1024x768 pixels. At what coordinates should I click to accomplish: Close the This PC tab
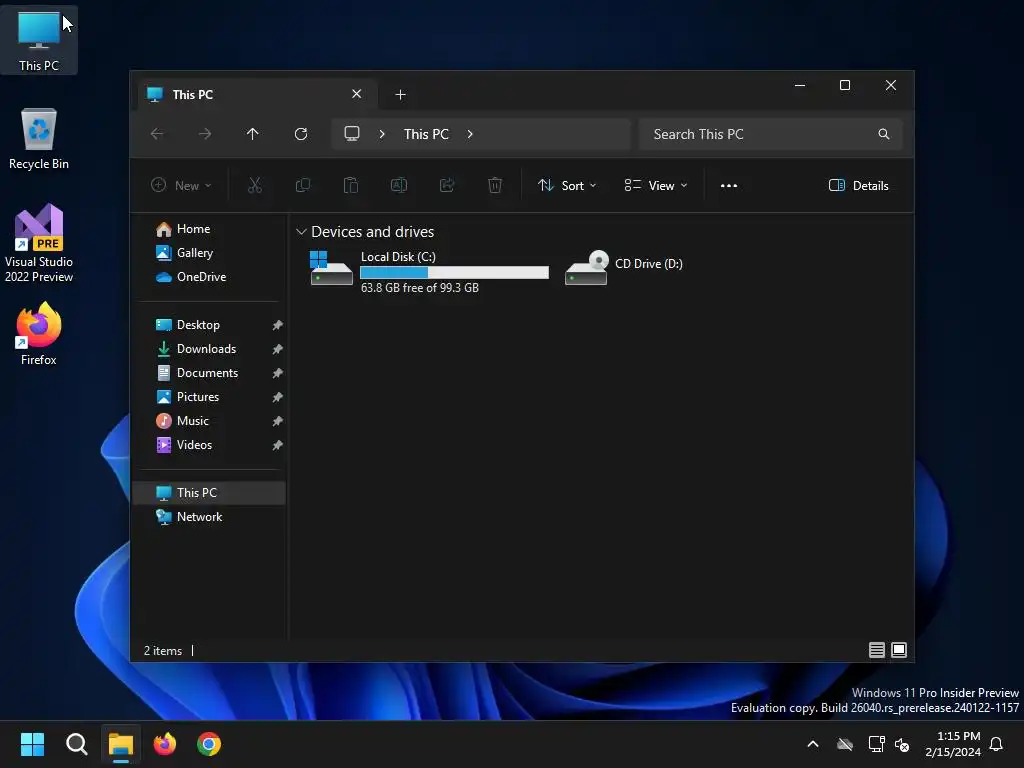357,94
